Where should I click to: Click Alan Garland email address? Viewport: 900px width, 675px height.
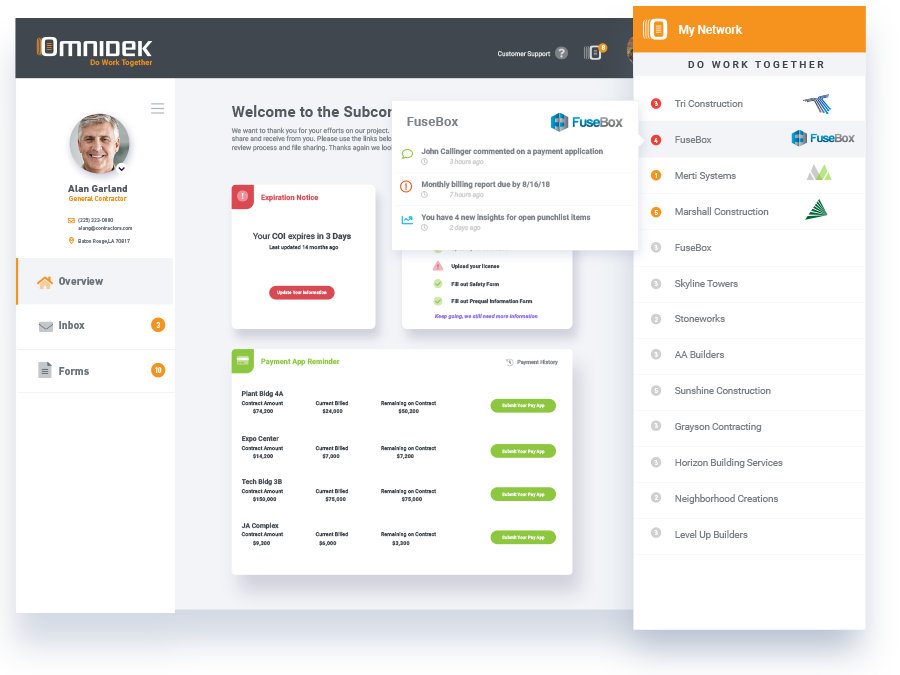(x=105, y=228)
